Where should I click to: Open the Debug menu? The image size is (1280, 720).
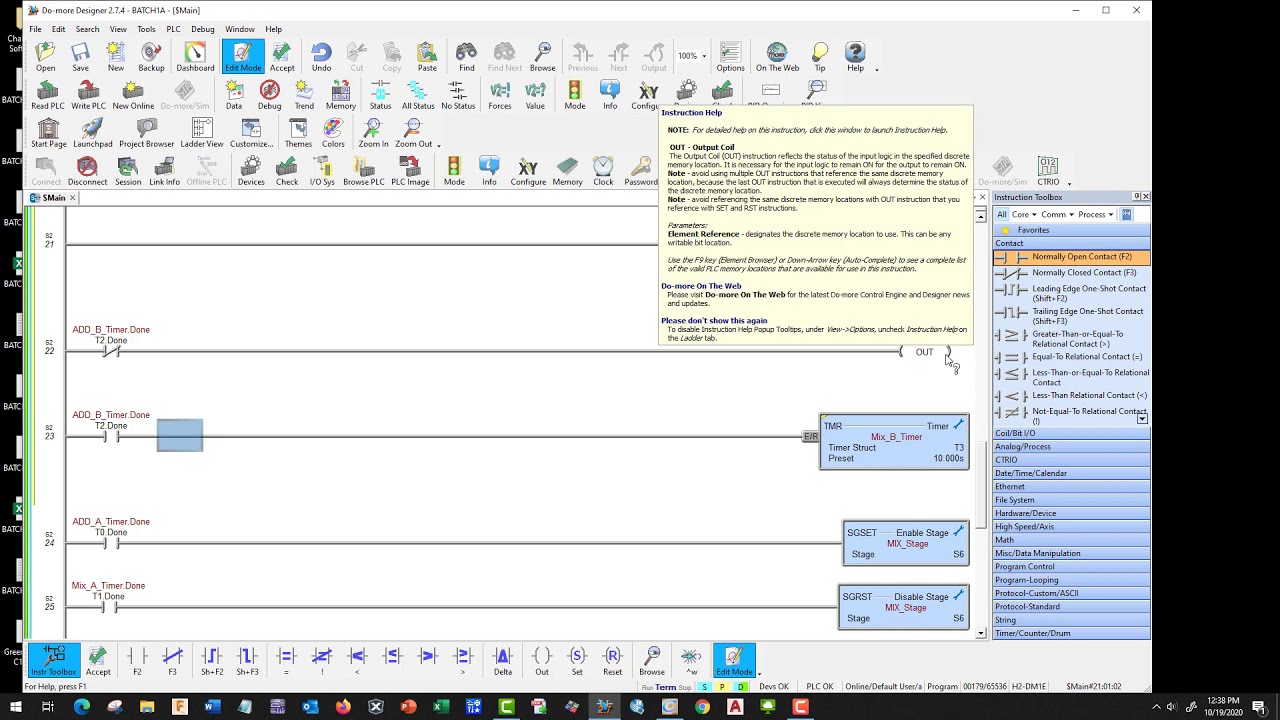click(203, 29)
